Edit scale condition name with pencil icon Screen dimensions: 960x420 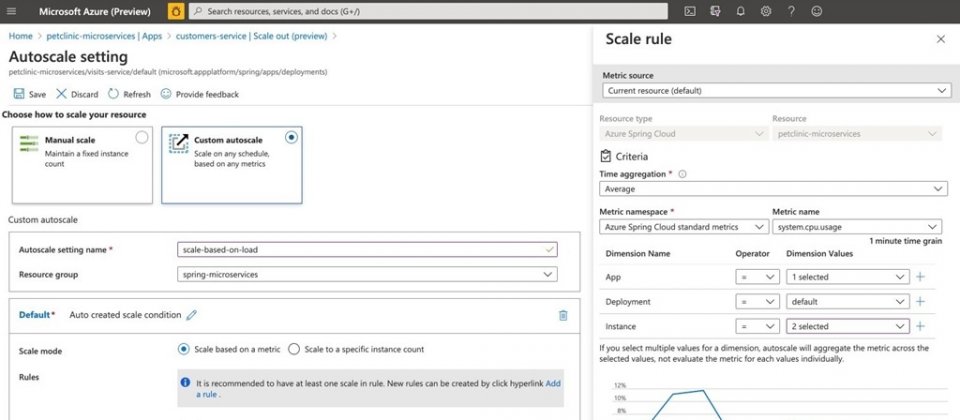pyautogui.click(x=192, y=315)
